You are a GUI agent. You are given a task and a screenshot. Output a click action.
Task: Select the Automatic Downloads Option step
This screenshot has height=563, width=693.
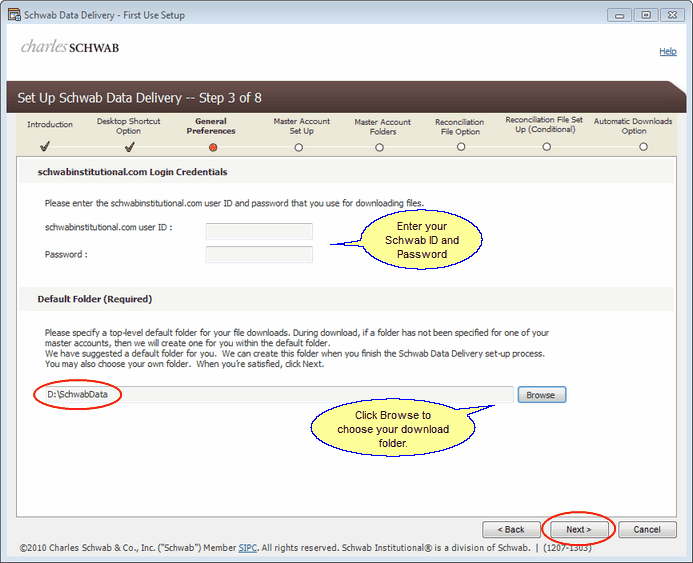click(633, 126)
